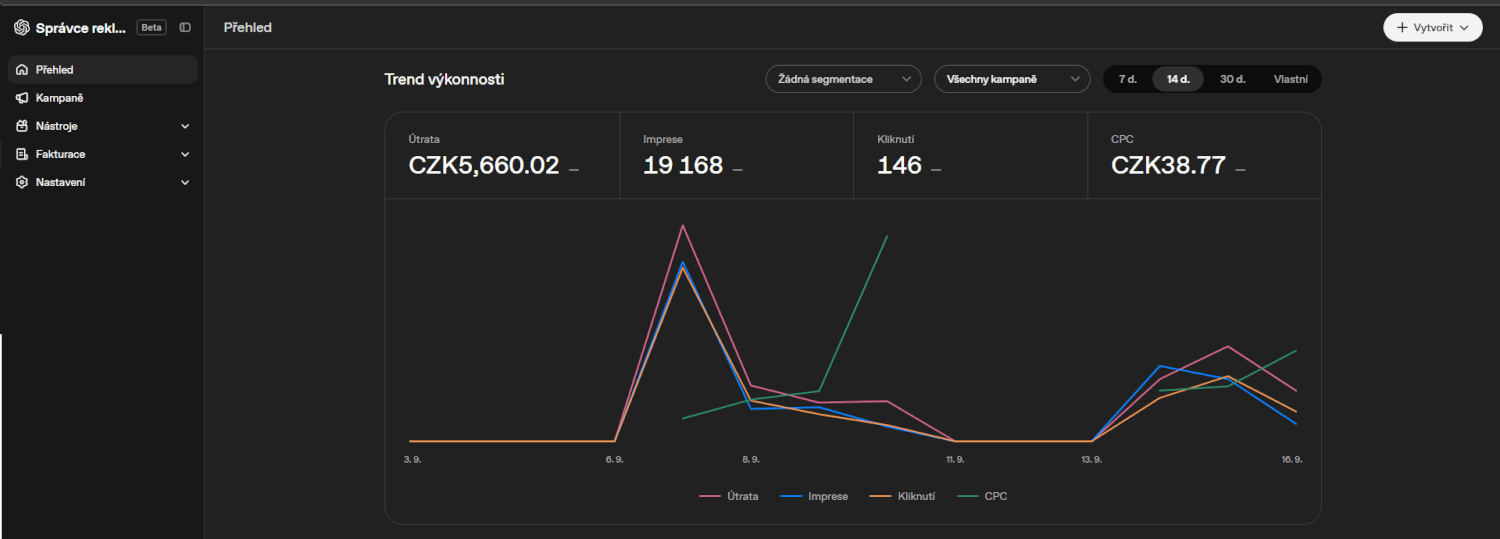Expand the Nastavení section chevron
This screenshot has height=539, width=1500.
[x=185, y=182]
